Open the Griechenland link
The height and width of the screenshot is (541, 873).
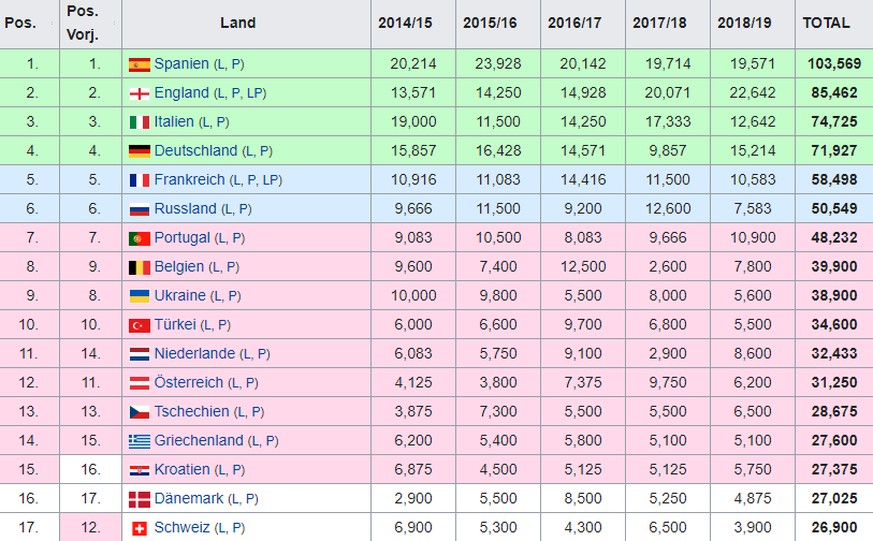click(x=198, y=441)
